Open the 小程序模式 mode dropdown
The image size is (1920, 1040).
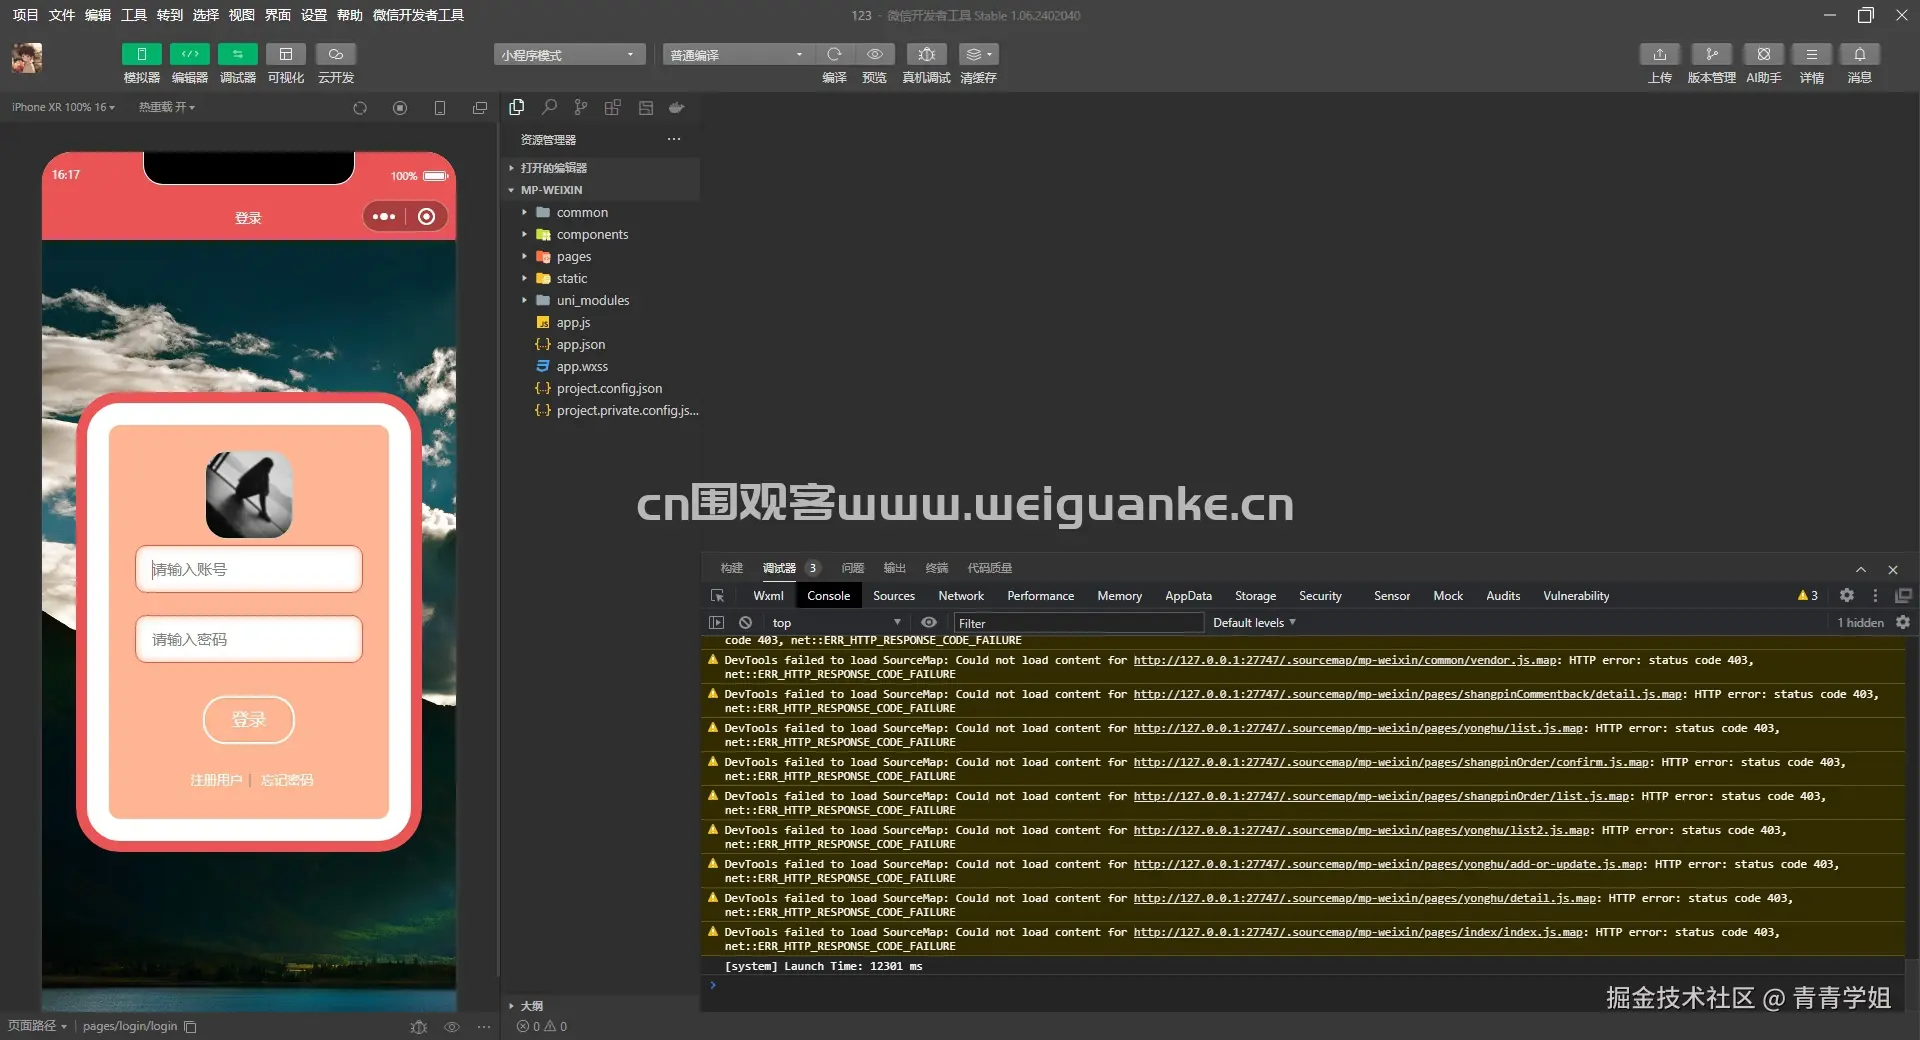tap(568, 55)
